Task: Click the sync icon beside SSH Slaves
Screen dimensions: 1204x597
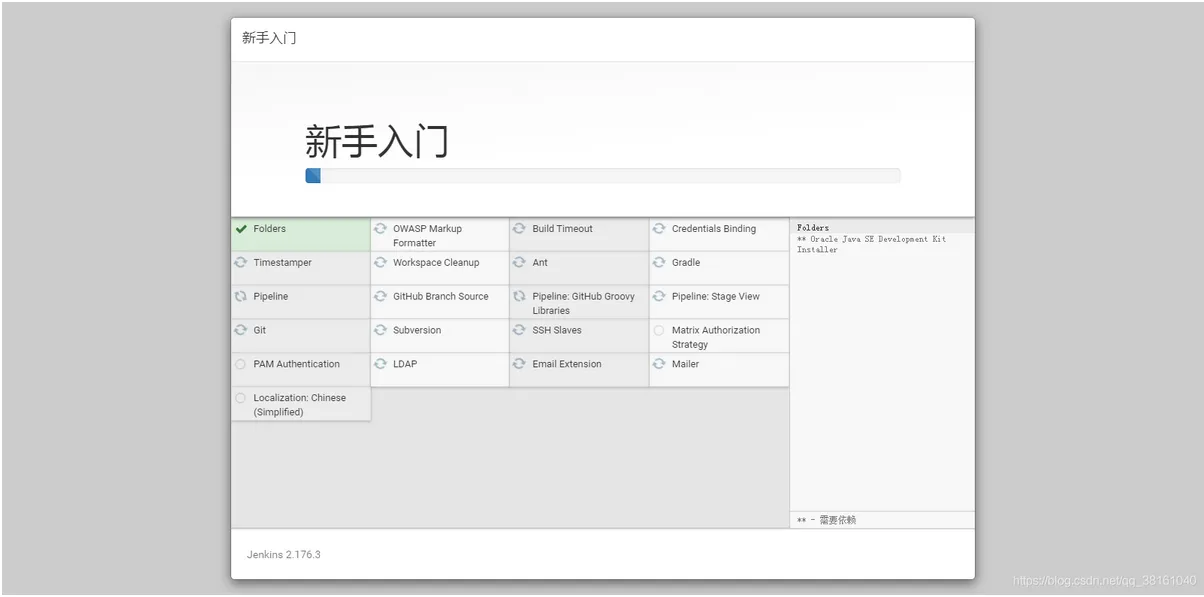Action: click(x=519, y=330)
